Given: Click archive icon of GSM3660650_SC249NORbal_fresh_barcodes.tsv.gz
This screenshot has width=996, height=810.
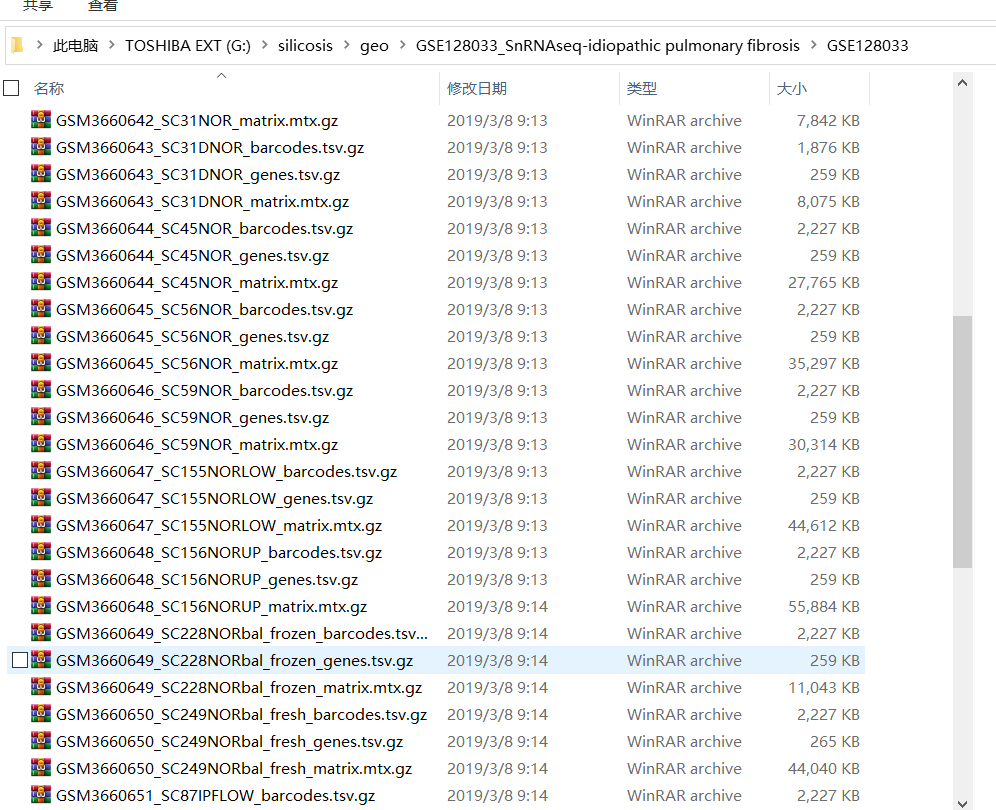Looking at the screenshot, I should tap(41, 713).
